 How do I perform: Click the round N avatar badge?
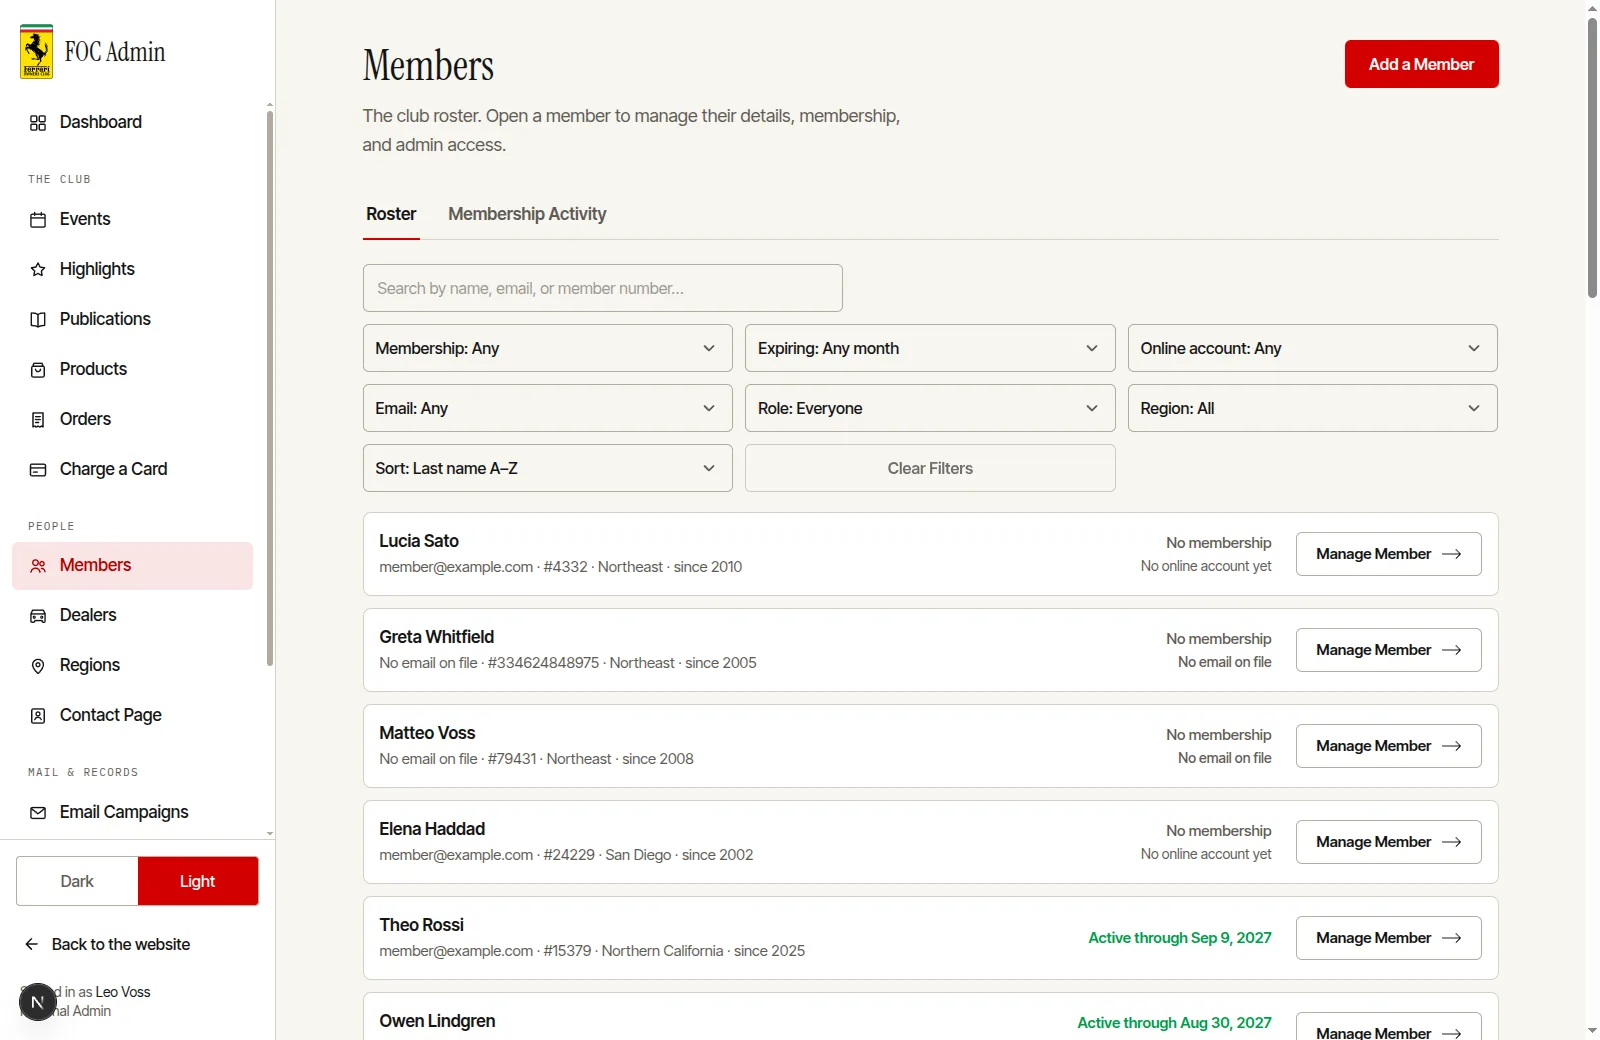[x=37, y=1002]
